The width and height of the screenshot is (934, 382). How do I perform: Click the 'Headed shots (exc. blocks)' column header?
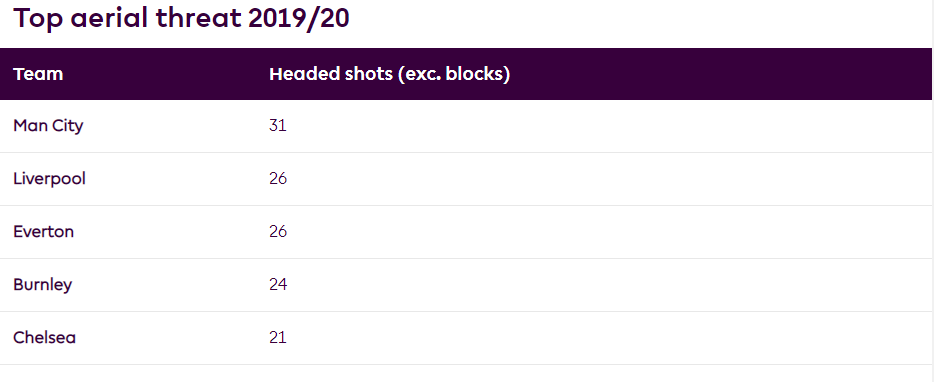pos(390,74)
